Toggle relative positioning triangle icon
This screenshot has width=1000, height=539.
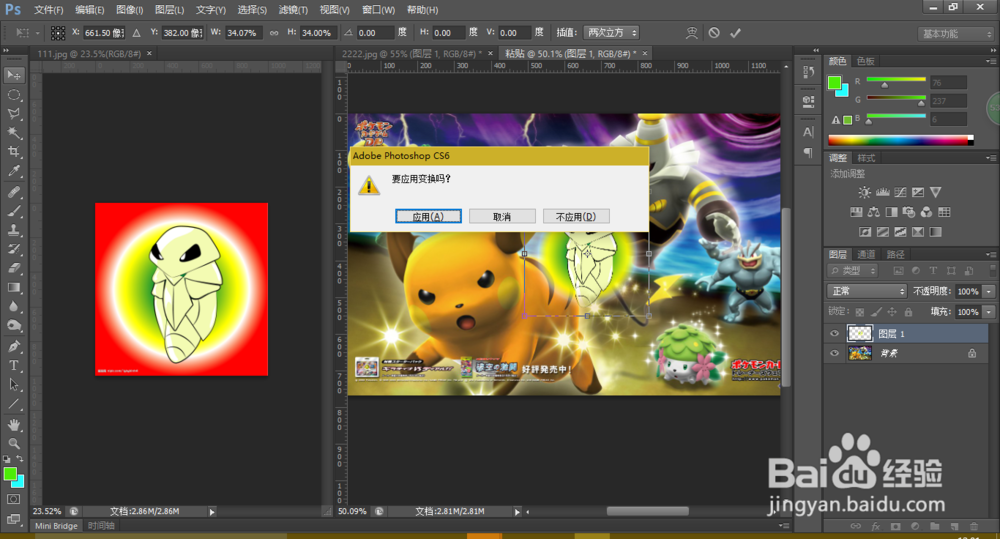136,33
